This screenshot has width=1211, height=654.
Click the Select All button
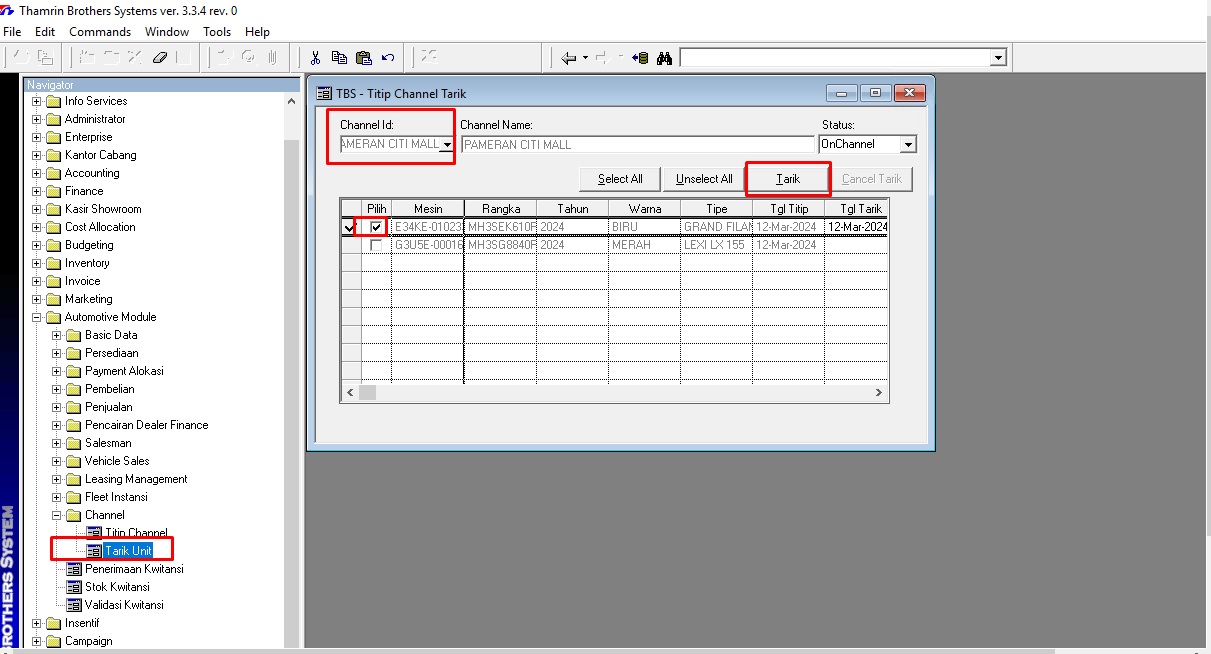coord(620,179)
